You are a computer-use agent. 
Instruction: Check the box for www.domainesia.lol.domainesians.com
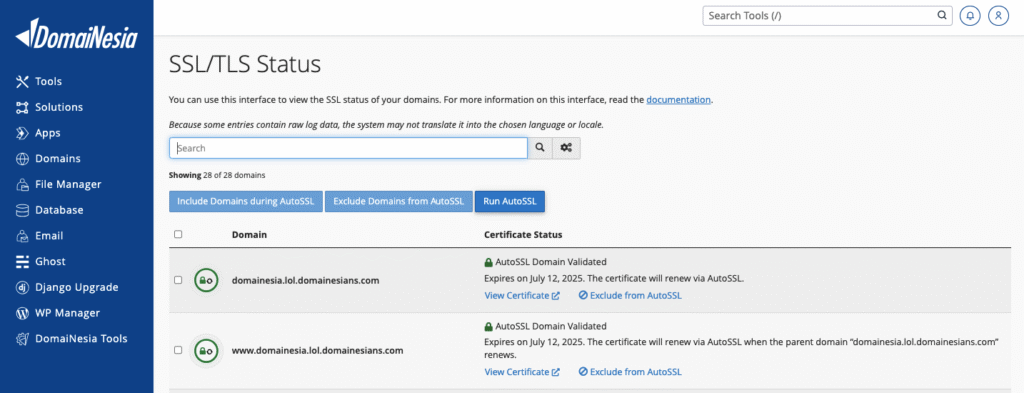tap(178, 350)
